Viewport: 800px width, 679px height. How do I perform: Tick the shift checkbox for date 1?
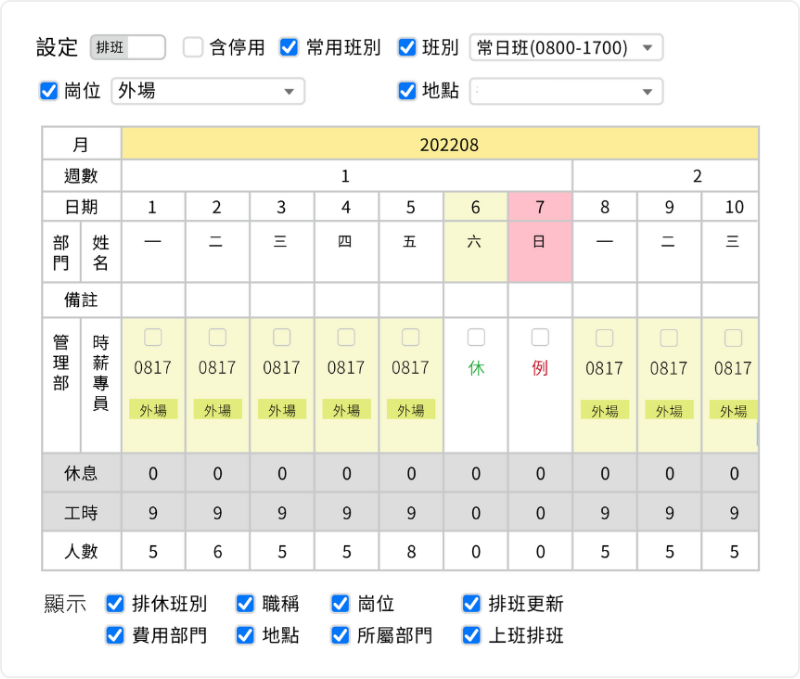[153, 337]
